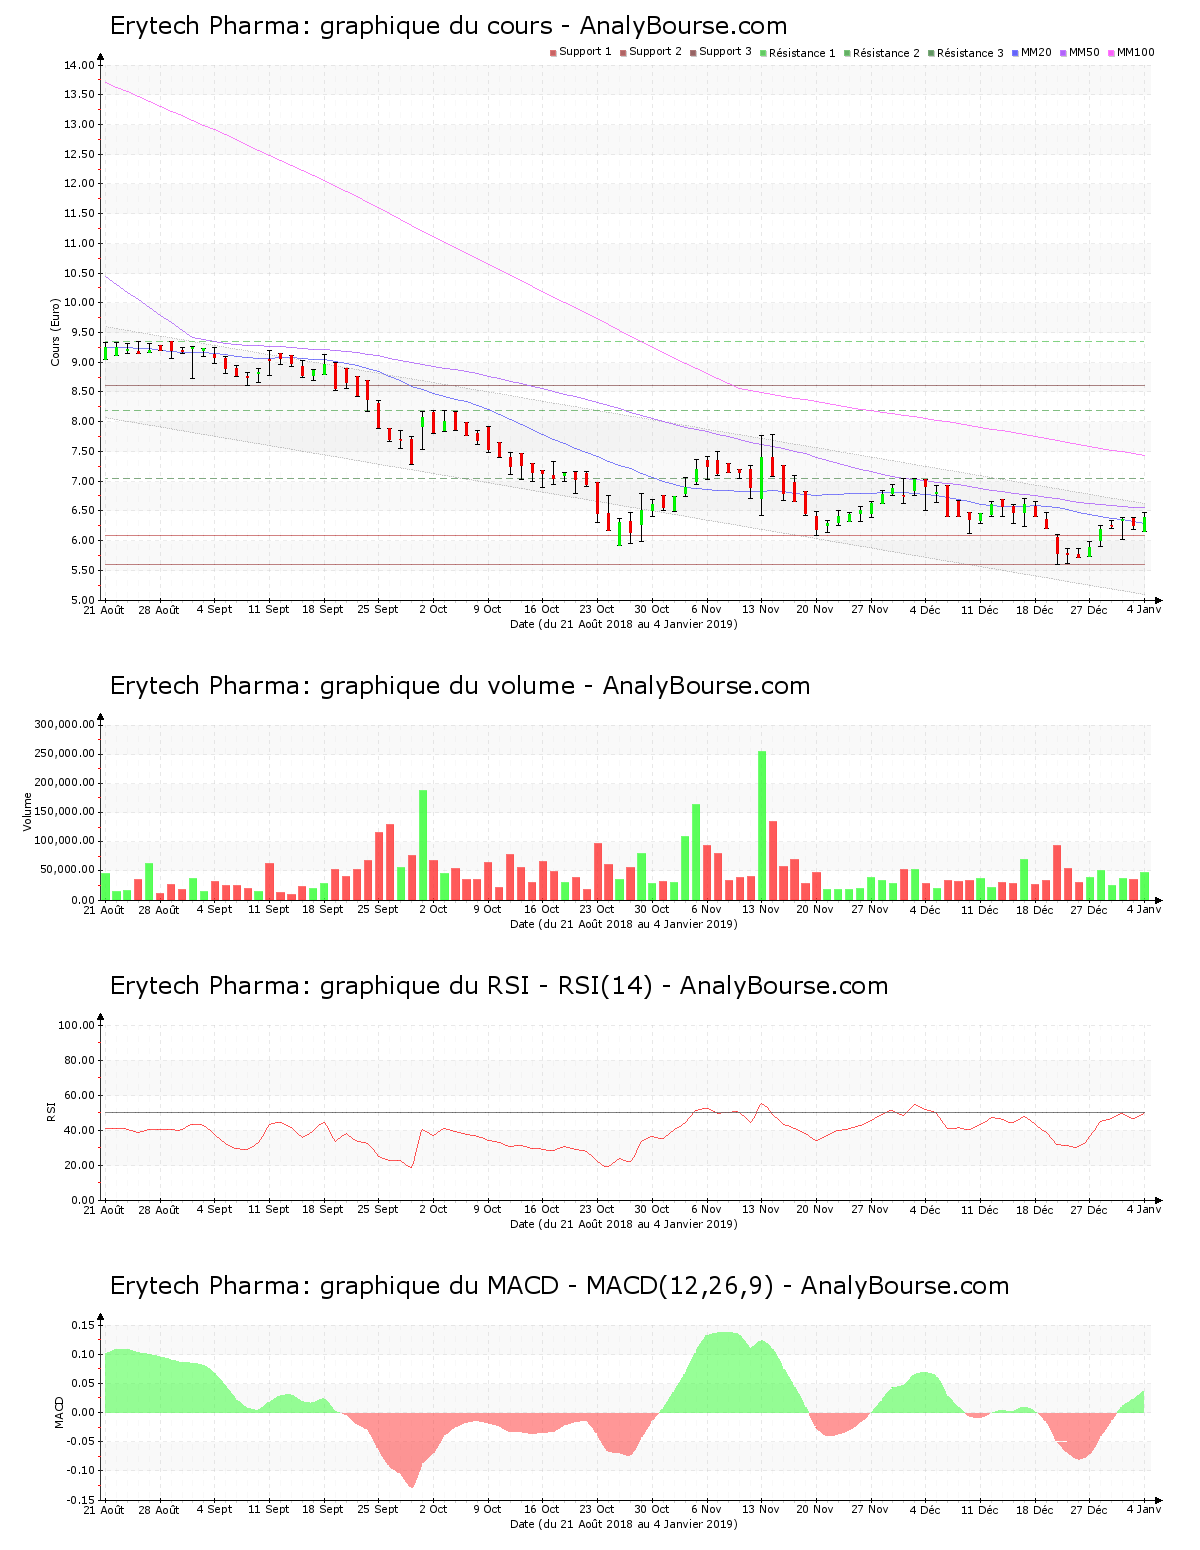Image resolution: width=1200 pixels, height=1550 pixels.
Task: Click the 'Volume' vertical axis label
Action: pyautogui.click(x=28, y=812)
